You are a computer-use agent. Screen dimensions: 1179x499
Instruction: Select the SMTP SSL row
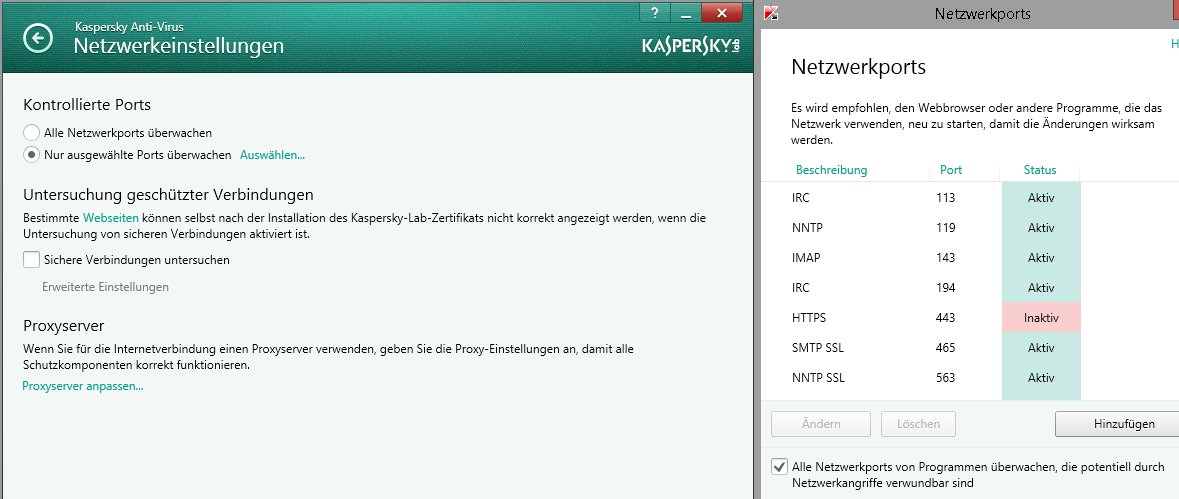pyautogui.click(x=970, y=348)
